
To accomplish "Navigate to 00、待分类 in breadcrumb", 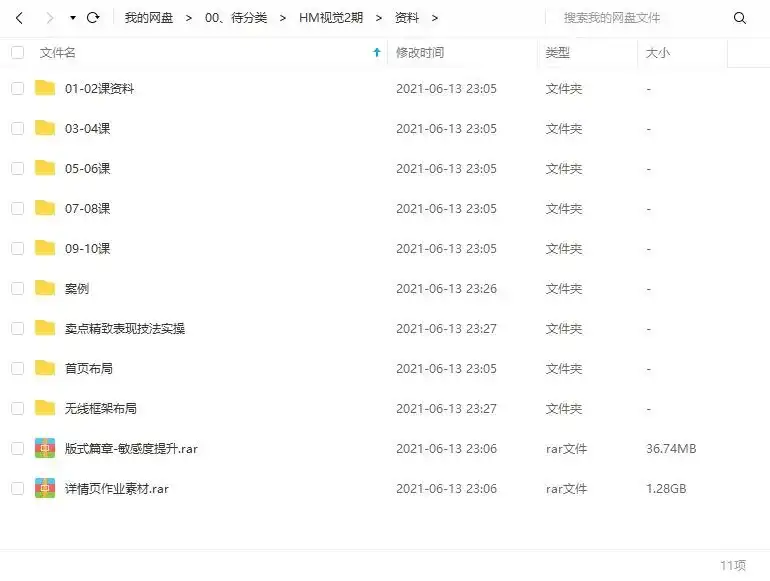I will pos(236,18).
